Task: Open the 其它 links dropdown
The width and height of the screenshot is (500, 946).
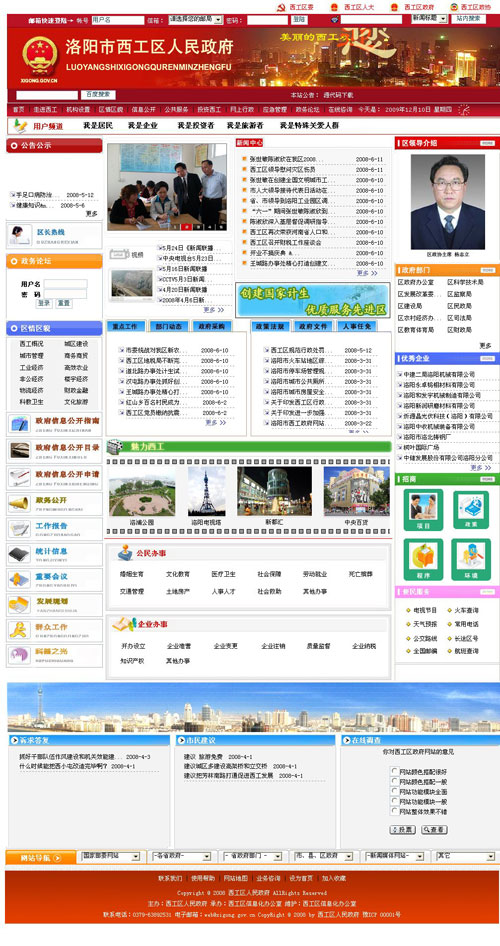Action: [x=466, y=856]
